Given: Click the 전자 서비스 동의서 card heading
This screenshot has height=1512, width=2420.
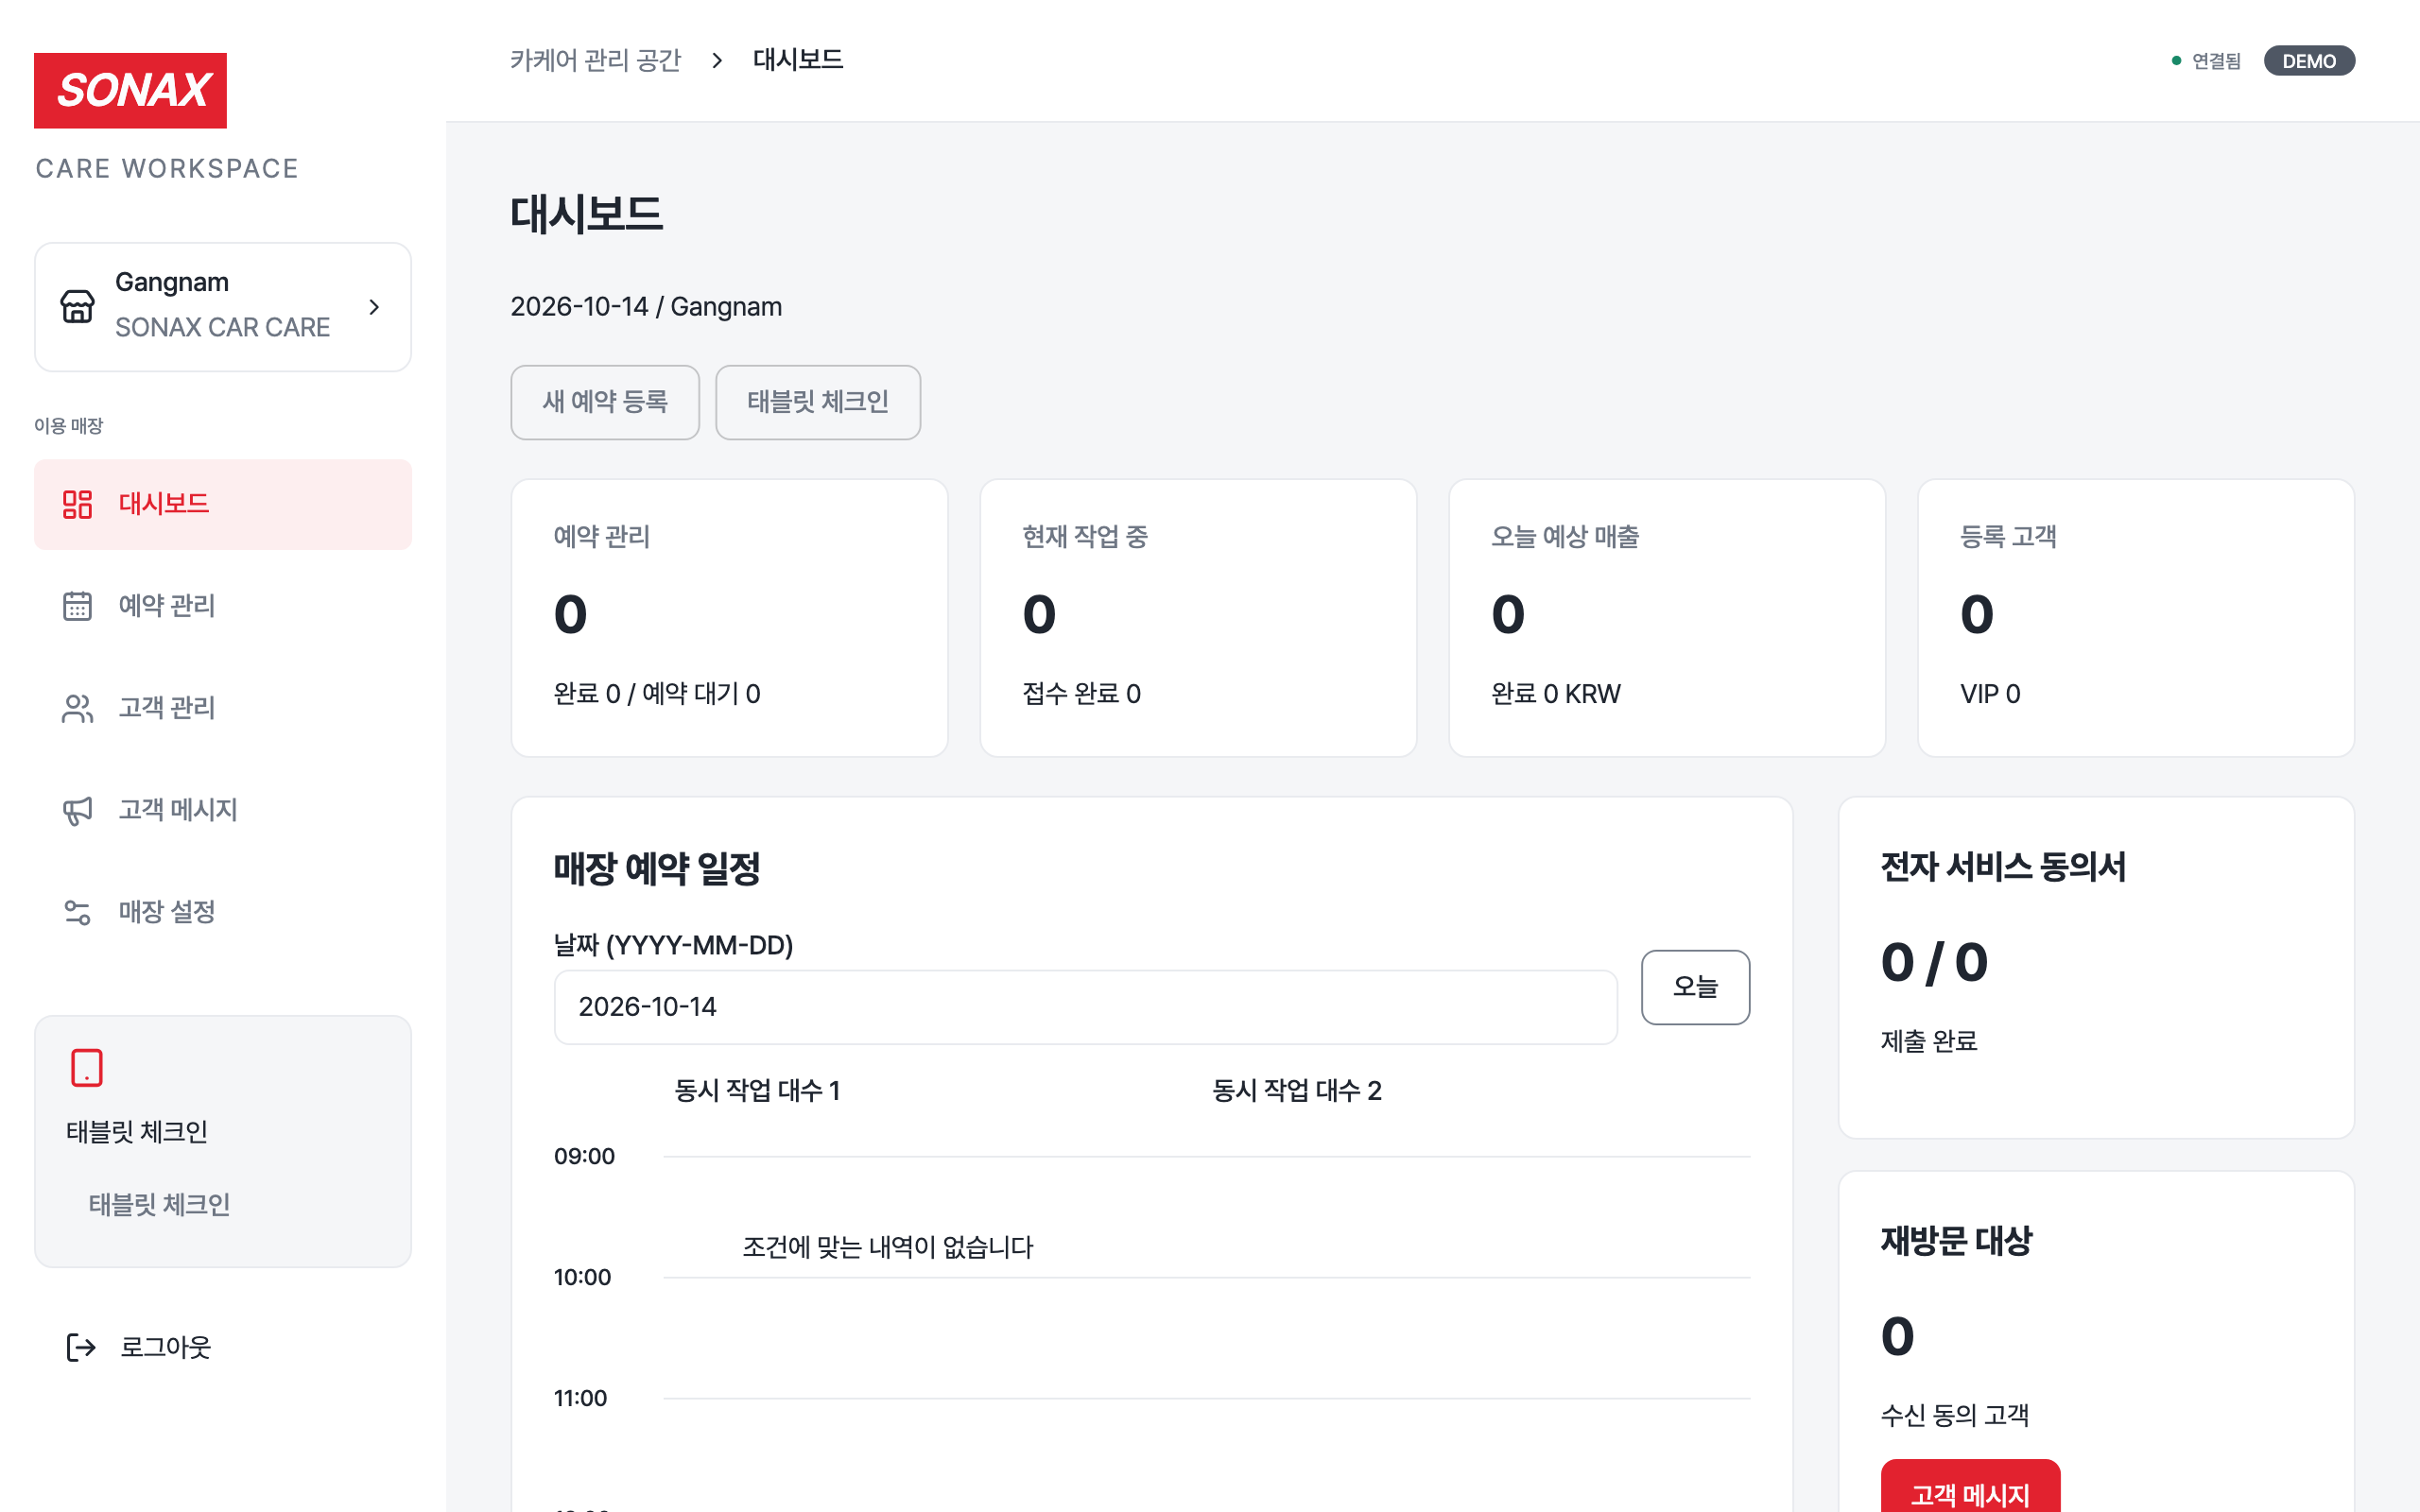Looking at the screenshot, I should coord(2003,867).
